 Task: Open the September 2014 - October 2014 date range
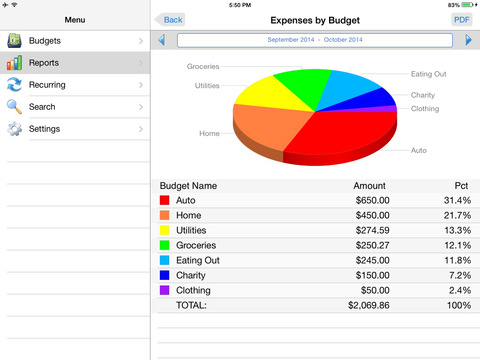(315, 40)
